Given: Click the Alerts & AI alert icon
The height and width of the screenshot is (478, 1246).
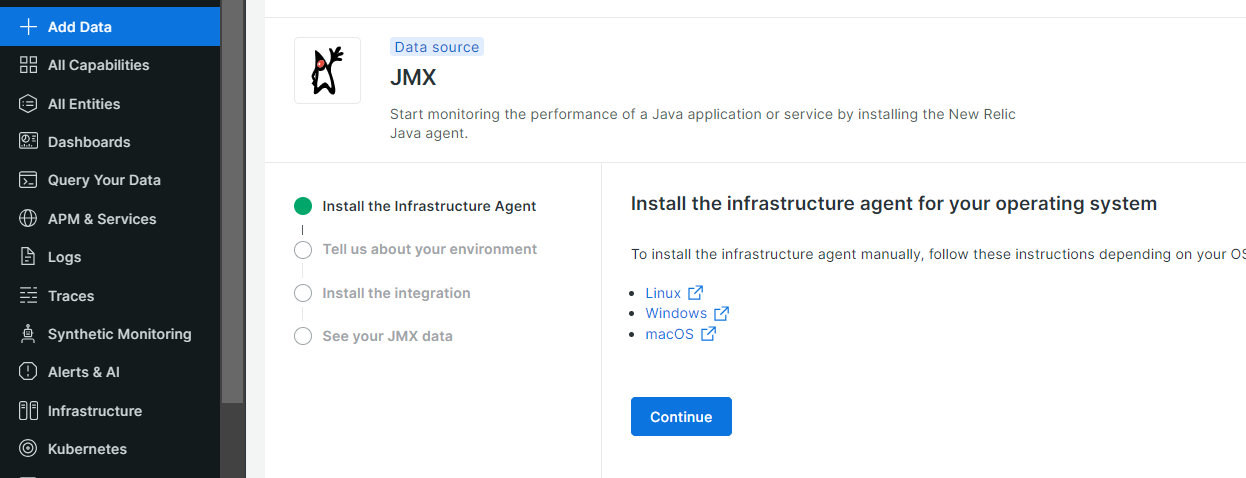Looking at the screenshot, I should [x=28, y=372].
